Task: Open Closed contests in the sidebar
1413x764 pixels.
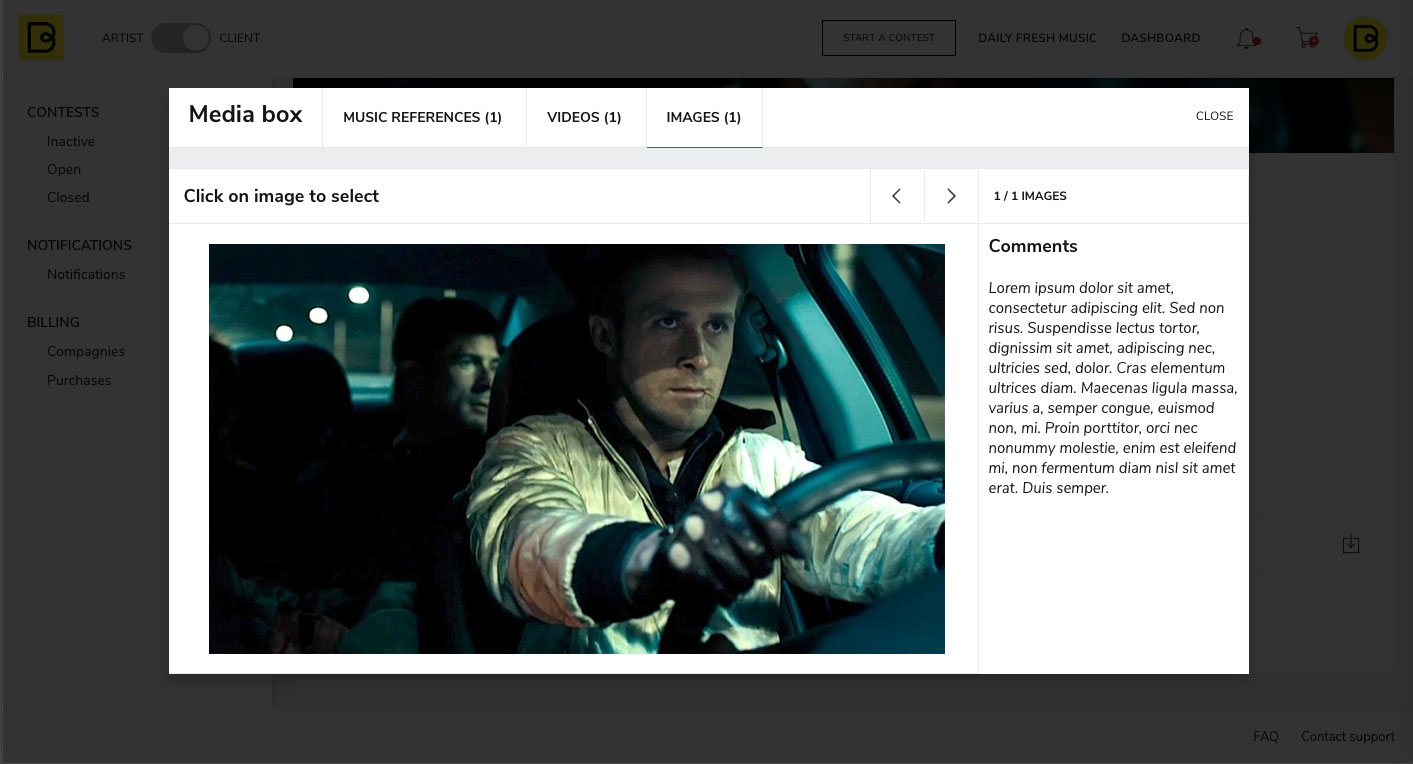Action: [68, 197]
